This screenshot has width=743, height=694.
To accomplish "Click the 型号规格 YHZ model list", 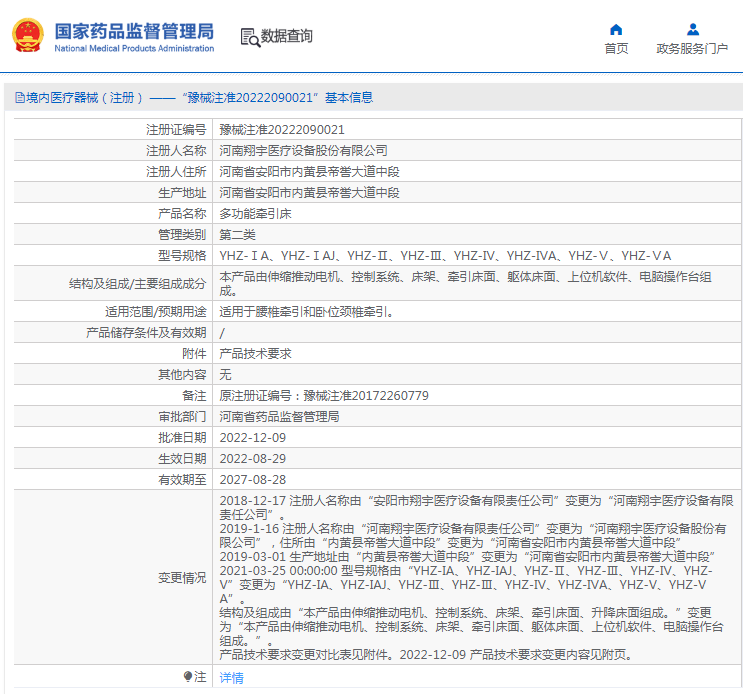I will 445,256.
